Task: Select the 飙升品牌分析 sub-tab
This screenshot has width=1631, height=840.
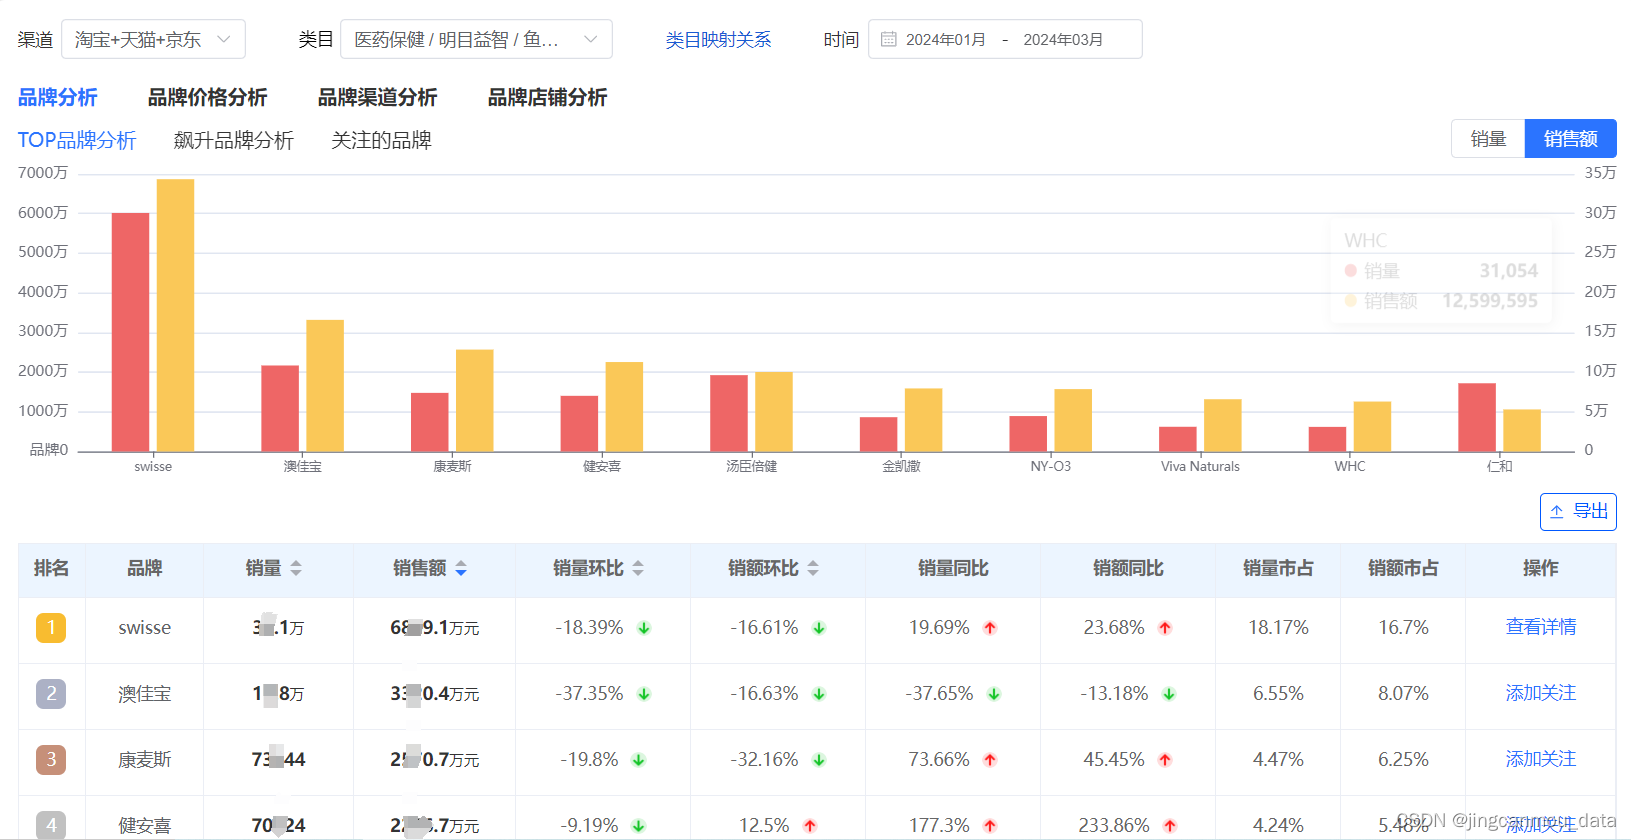Action: [x=233, y=140]
